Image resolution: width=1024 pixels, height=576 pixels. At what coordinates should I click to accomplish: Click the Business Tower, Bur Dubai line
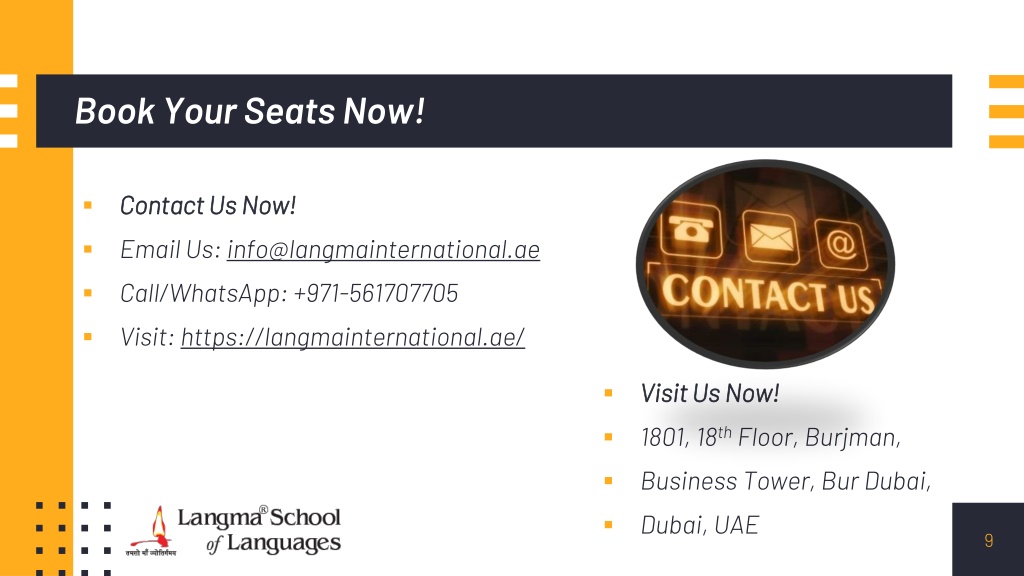click(x=786, y=481)
